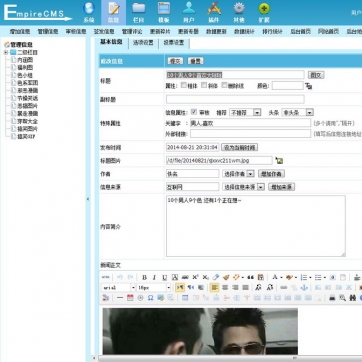Open 管理评论 in the submenu bar
Image resolution: width=362 pixels, height=362 pixels.
pos(132,32)
